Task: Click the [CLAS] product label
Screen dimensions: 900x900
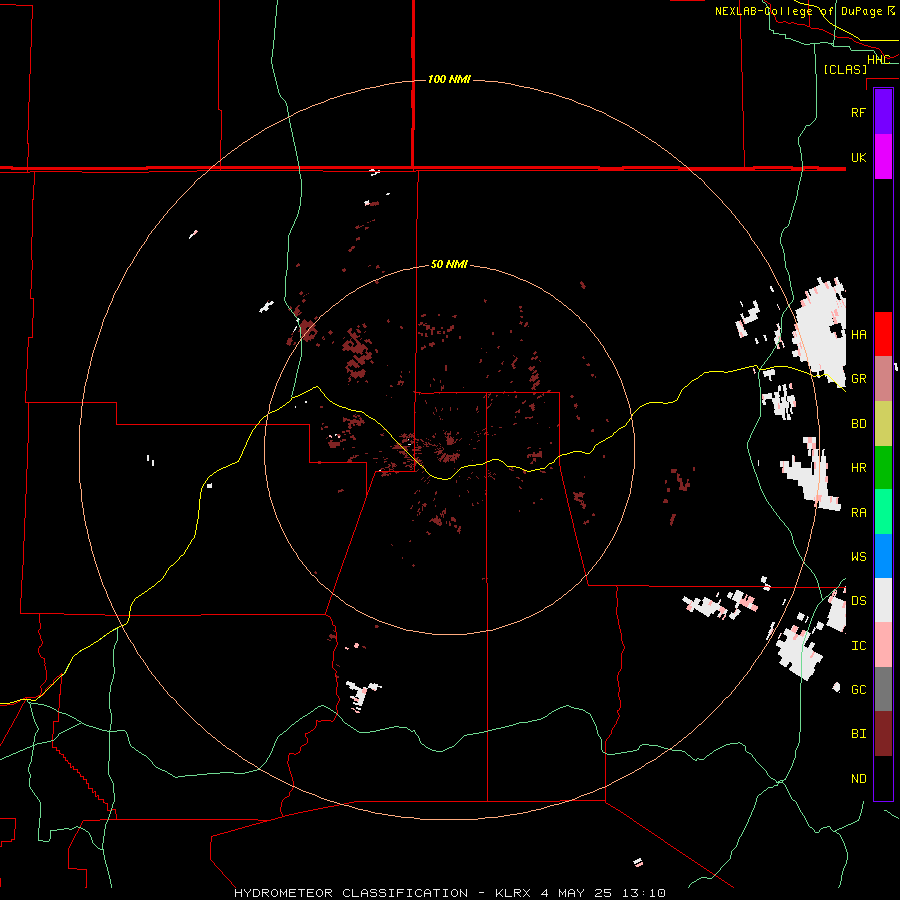Action: pos(845,69)
